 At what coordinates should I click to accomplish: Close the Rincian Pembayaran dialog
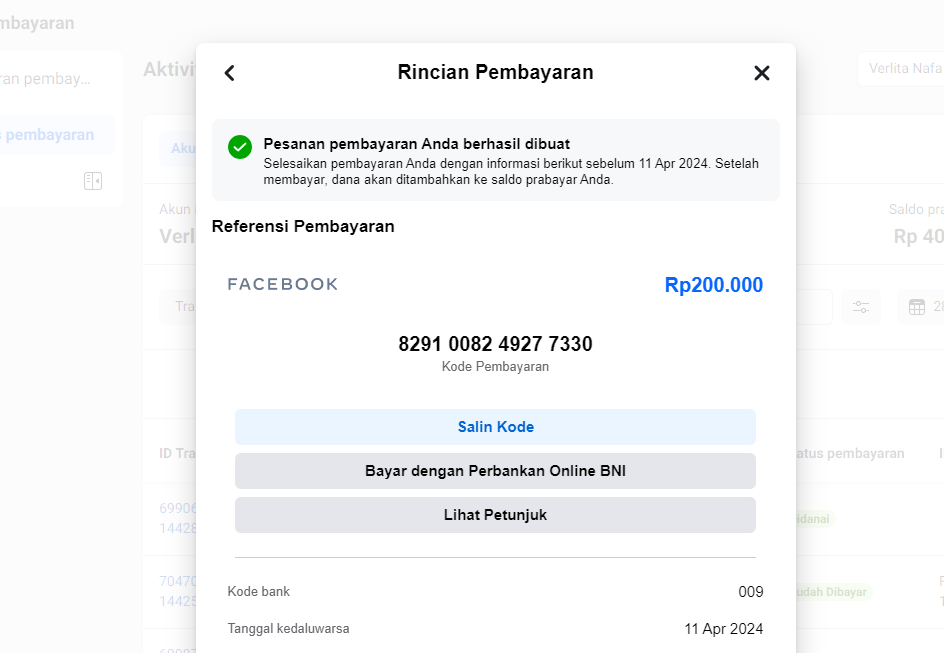coord(762,73)
